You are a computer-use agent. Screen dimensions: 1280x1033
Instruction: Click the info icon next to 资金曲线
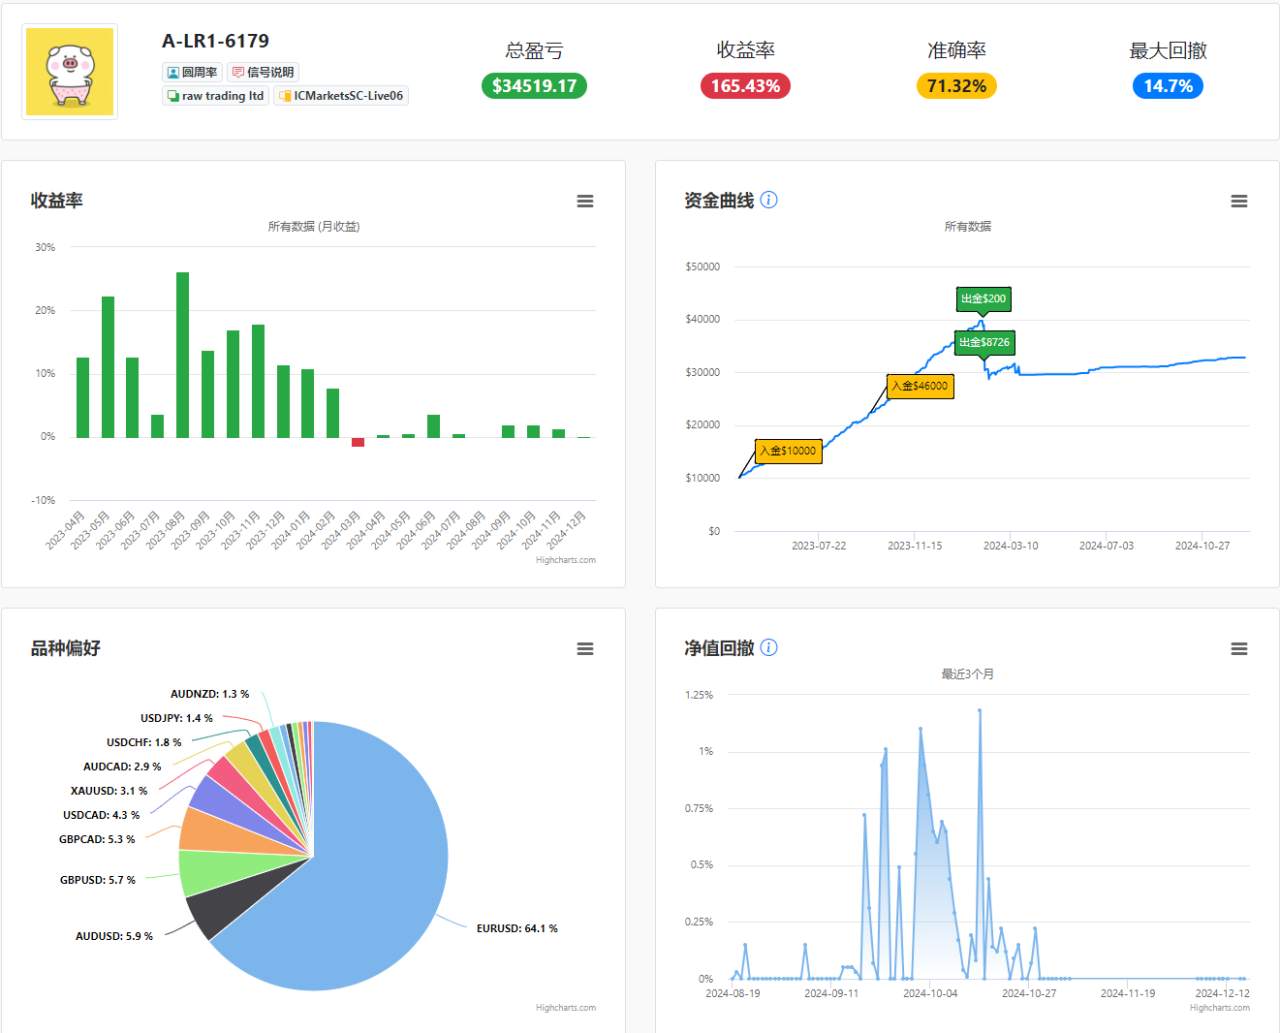point(769,199)
